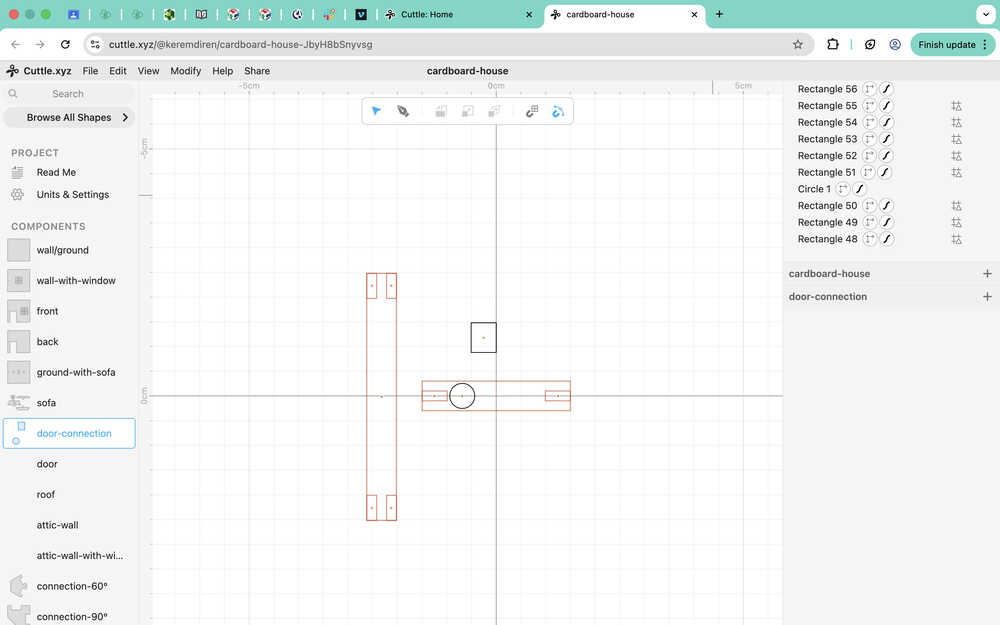Select Rectangle 53 in the layers list
Image resolution: width=1000 pixels, height=625 pixels.
pyautogui.click(x=827, y=139)
